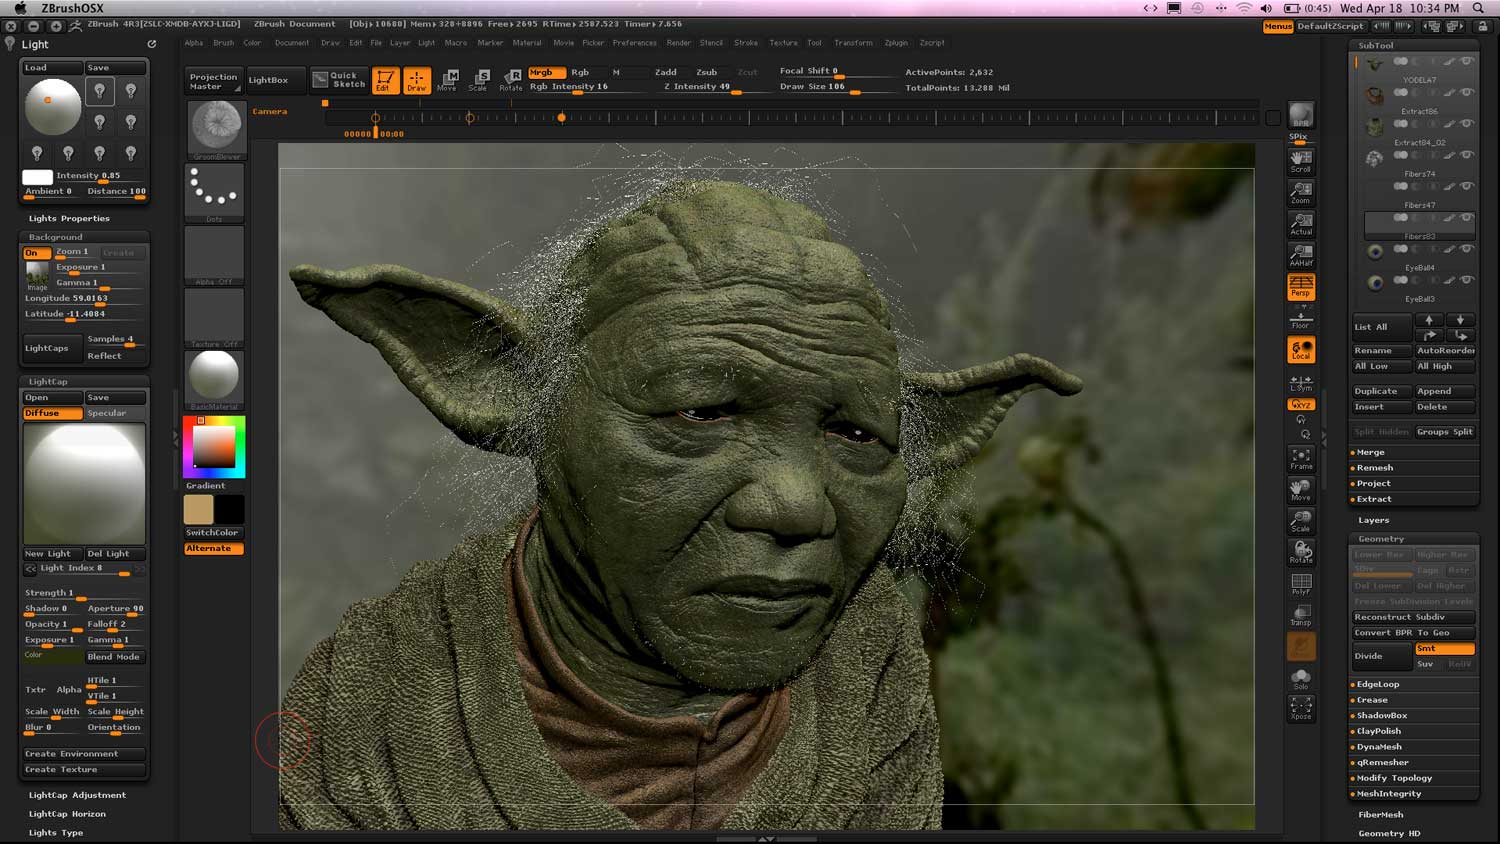Move subtool down with down arrow

click(1460, 320)
